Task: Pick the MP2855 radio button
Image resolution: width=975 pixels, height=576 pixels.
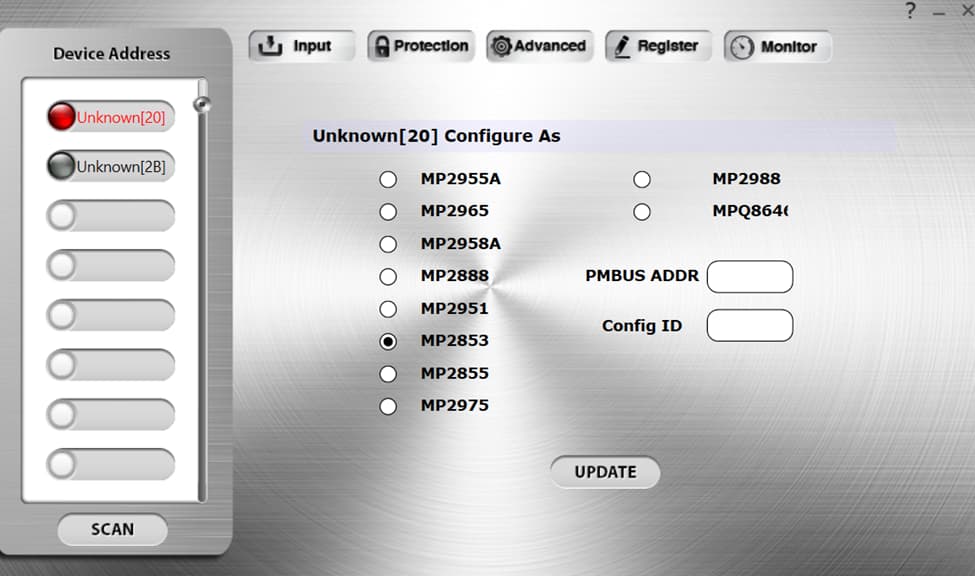Action: tap(388, 374)
